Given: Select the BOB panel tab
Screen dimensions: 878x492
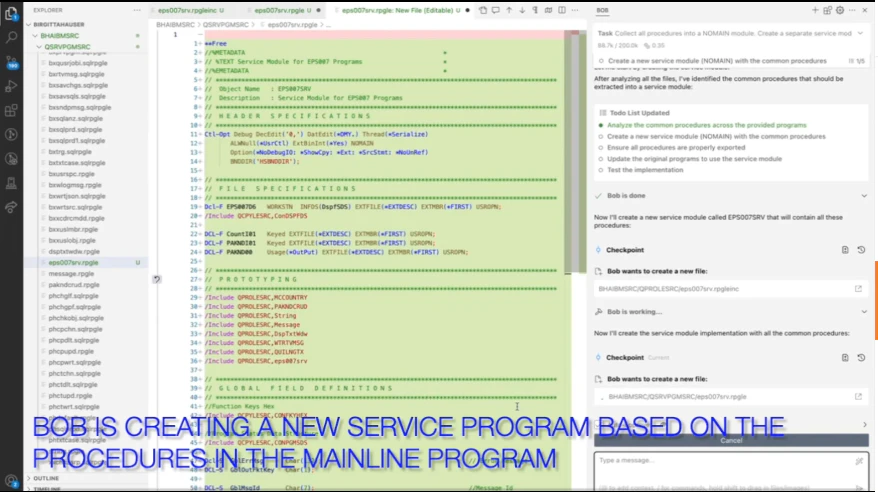Looking at the screenshot, I should pos(603,10).
